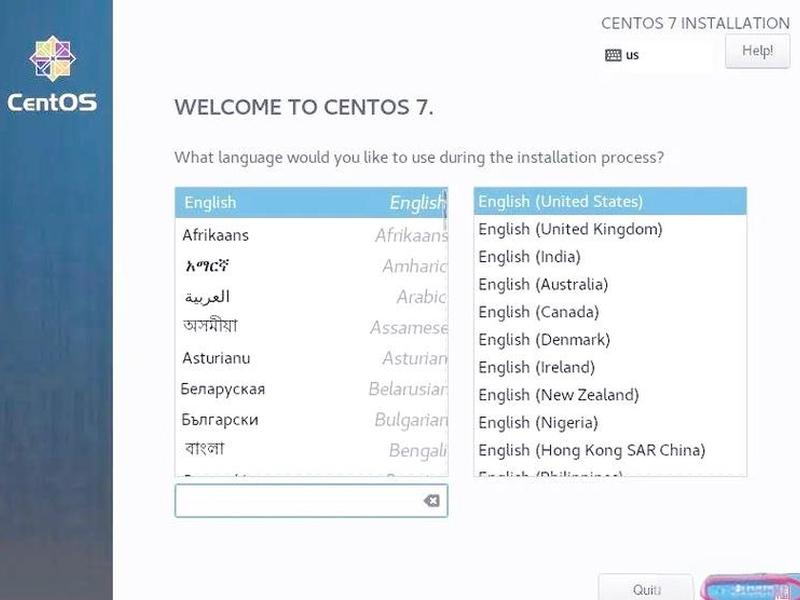This screenshot has width=800, height=600.
Task: Click the CentOS logo
Action: (52, 73)
